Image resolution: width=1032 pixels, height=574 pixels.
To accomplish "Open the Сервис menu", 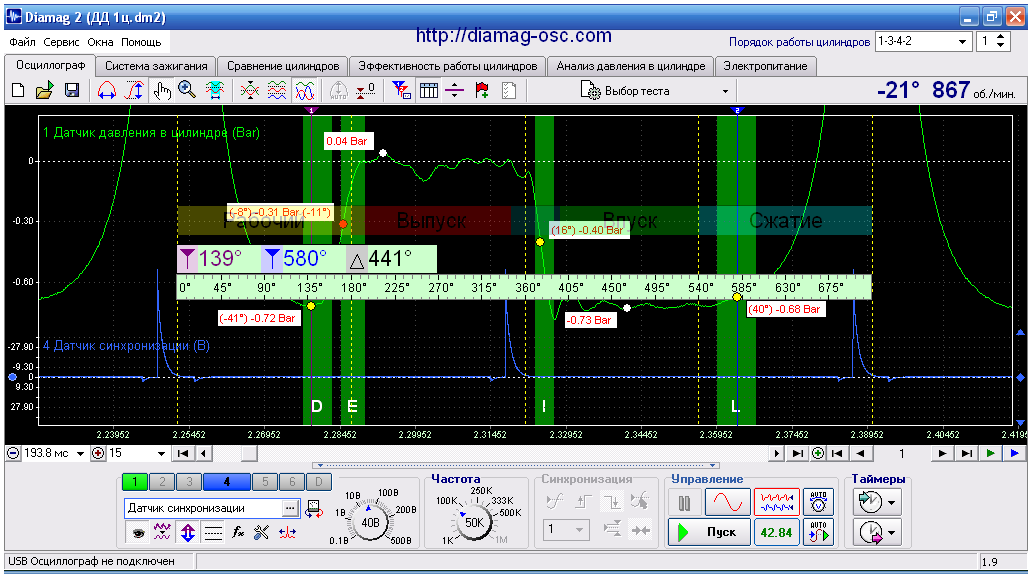I will pos(61,42).
